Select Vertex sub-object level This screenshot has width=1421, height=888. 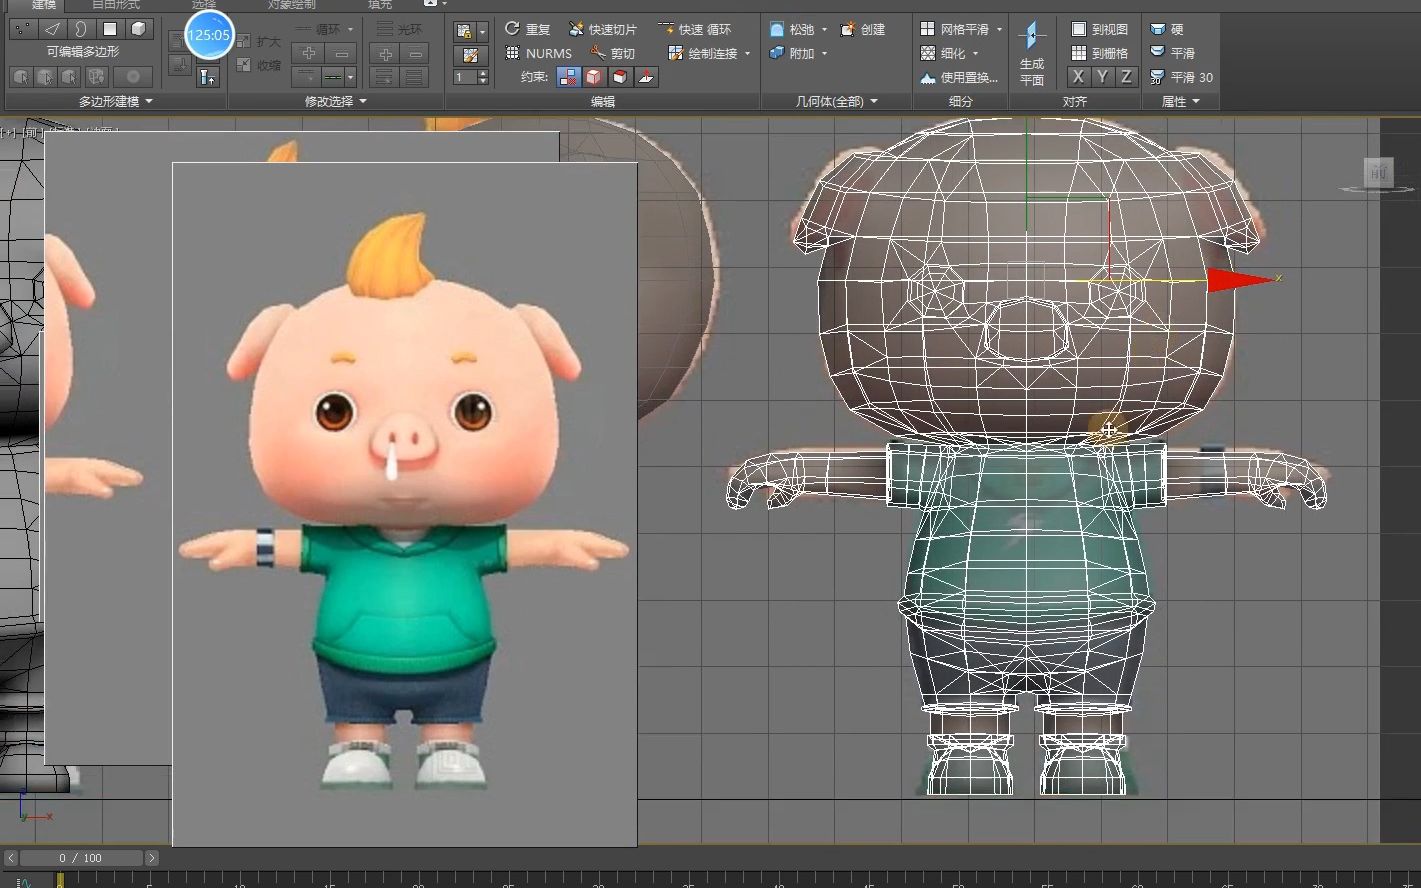[23, 29]
